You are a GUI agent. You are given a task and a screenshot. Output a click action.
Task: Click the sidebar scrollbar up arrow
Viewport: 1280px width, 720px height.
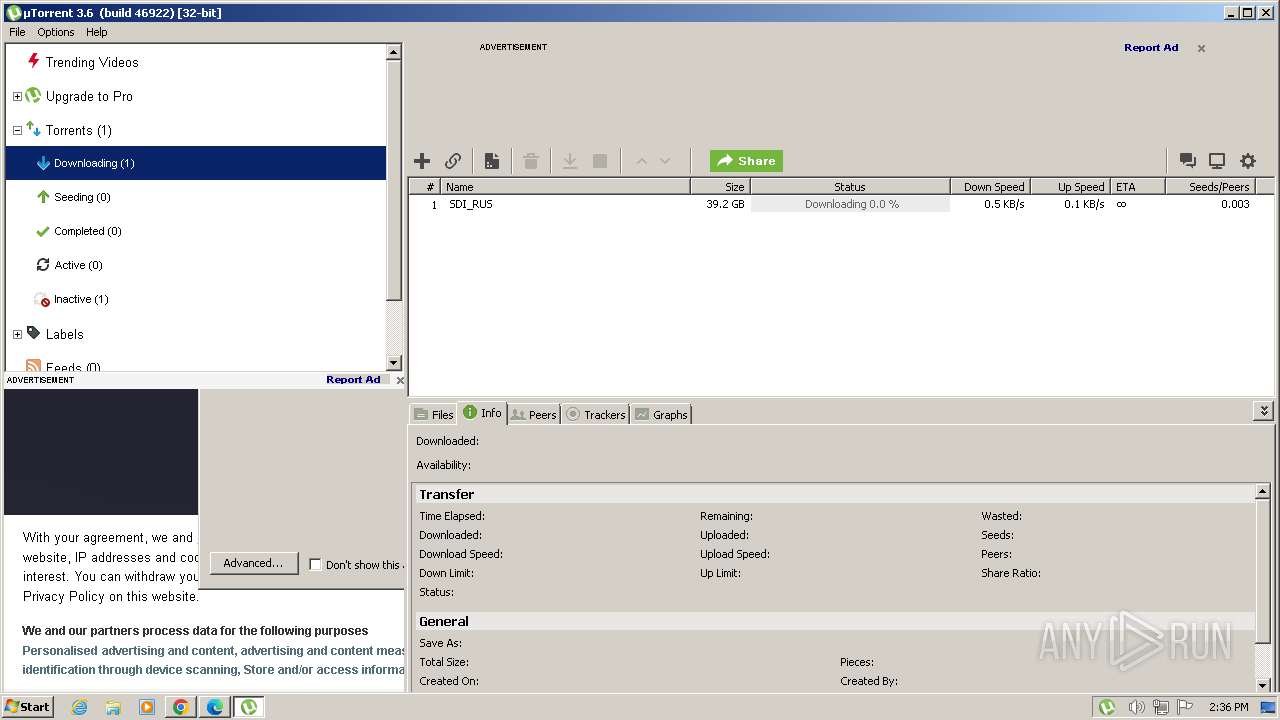pos(393,52)
